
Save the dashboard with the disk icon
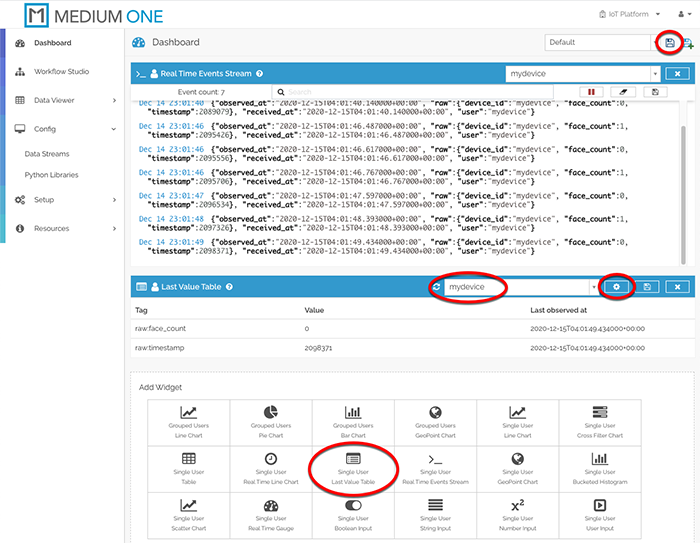click(669, 42)
